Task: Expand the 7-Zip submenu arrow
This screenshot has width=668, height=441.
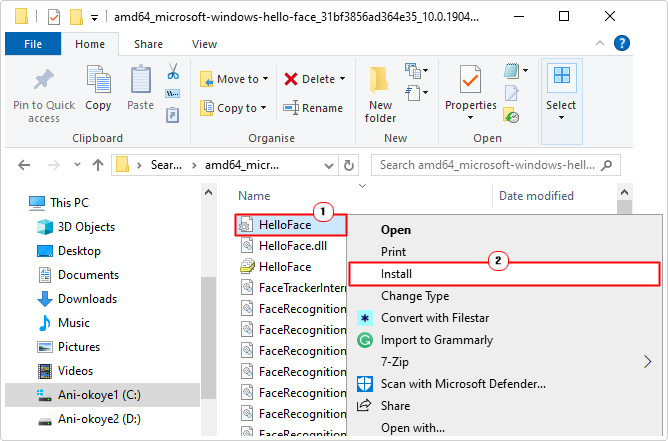Action: 648,362
